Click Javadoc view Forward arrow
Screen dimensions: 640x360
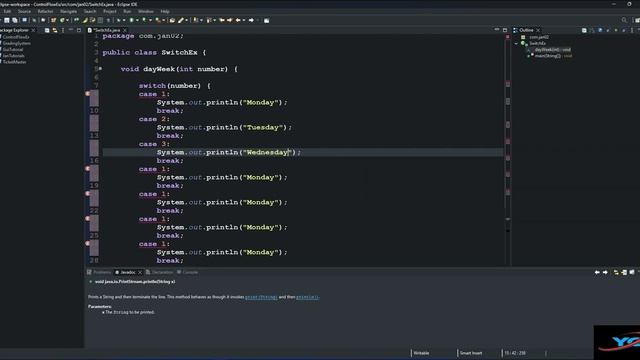pos(605,272)
